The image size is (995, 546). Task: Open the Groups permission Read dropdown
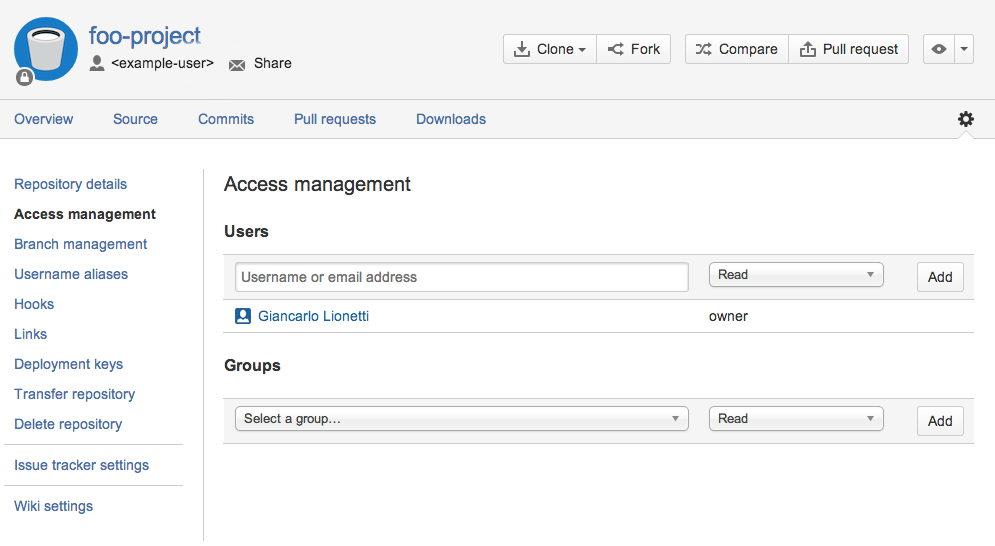click(795, 419)
